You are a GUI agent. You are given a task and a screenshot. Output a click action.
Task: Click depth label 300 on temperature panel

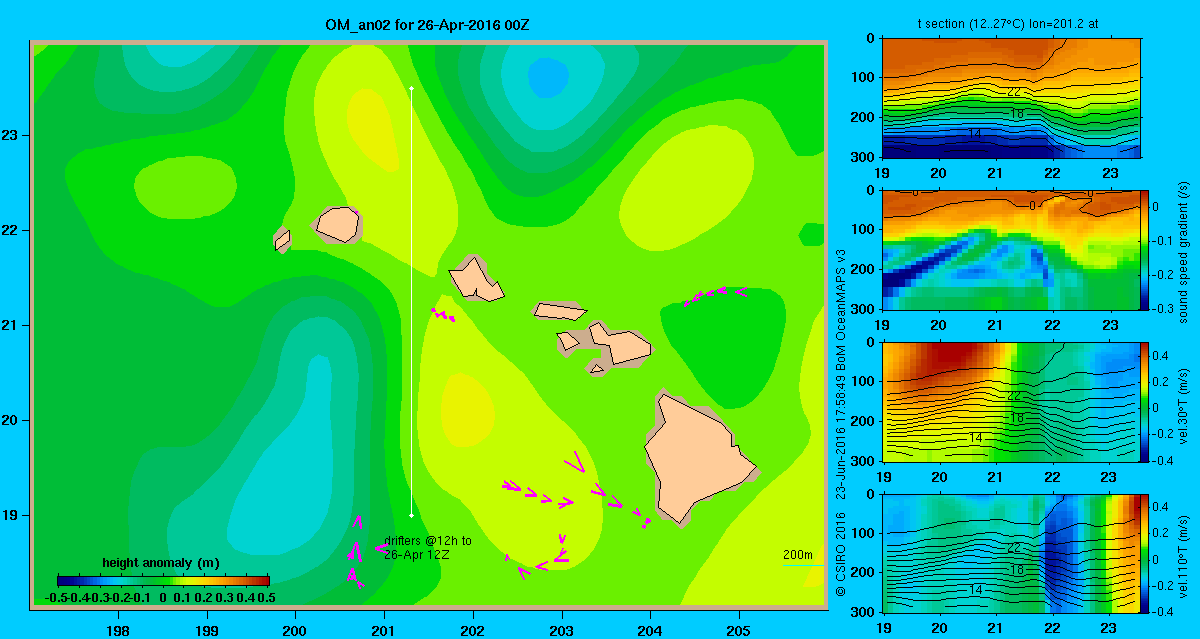tap(864, 157)
